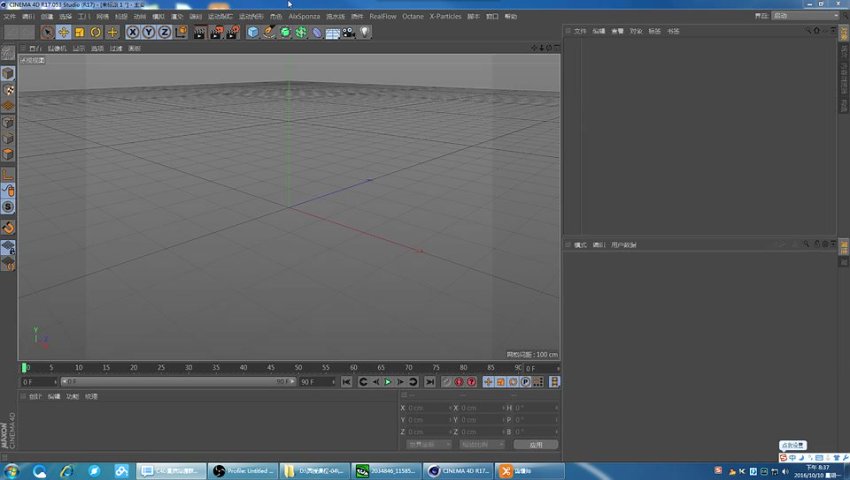Click the last used tool yellow plus icon
850x480 pixels.
(x=112, y=33)
